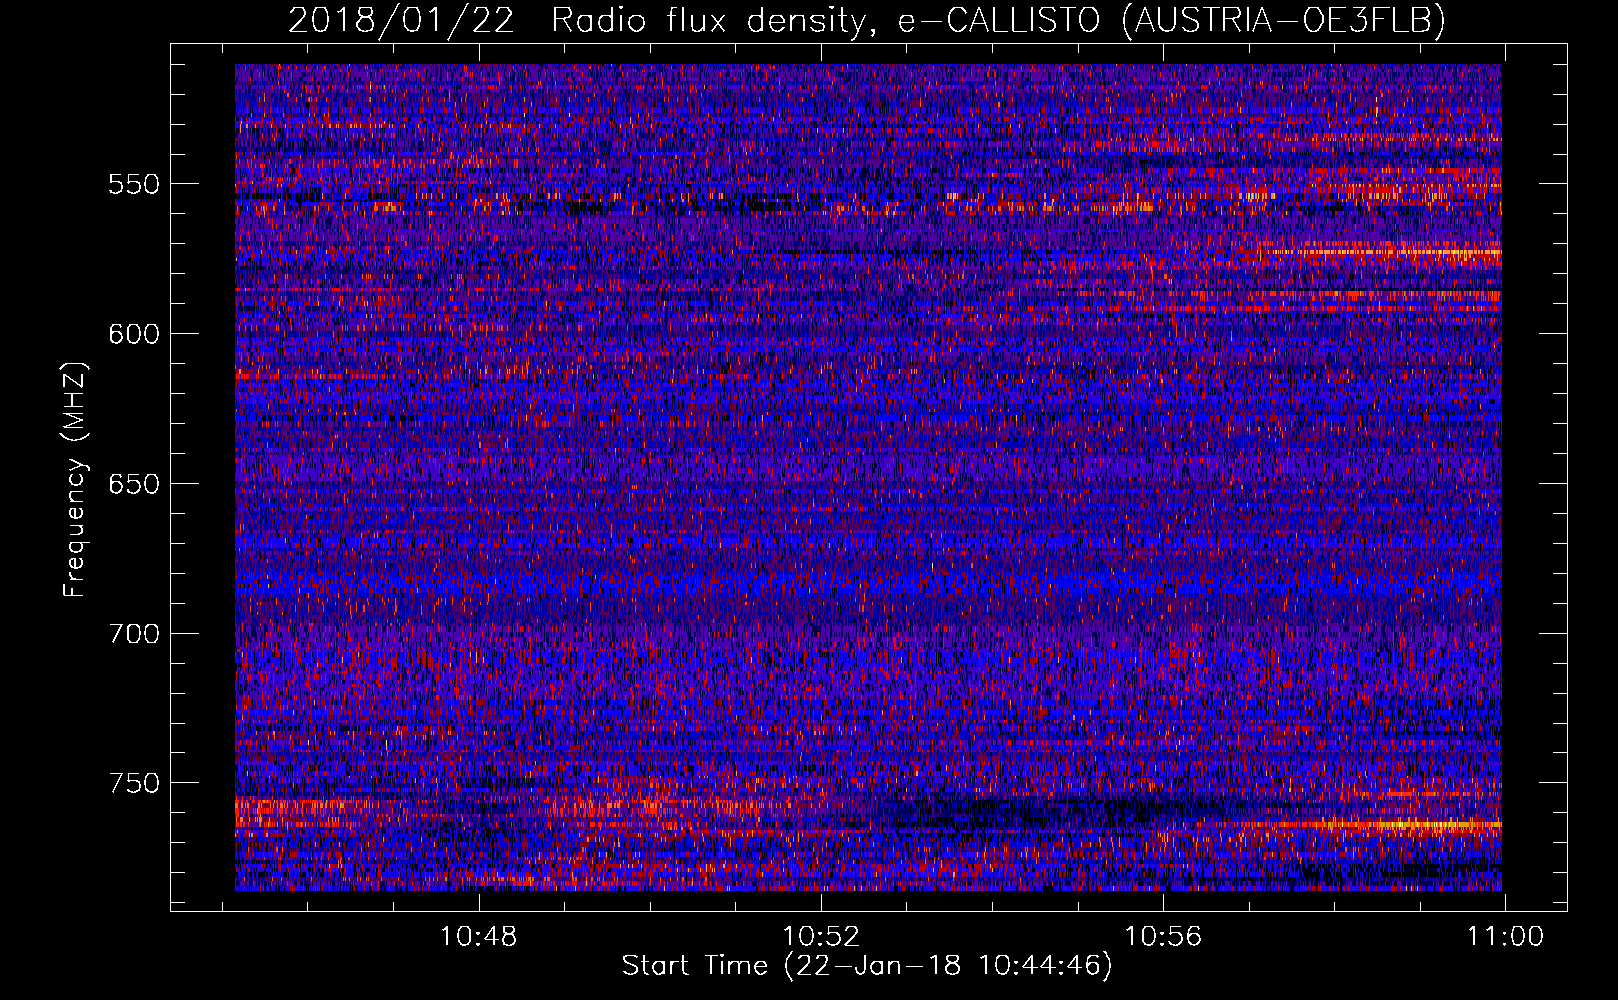This screenshot has height=1000, width=1618.
Task: Click the 11:00 time tick label
Action: click(x=1505, y=937)
